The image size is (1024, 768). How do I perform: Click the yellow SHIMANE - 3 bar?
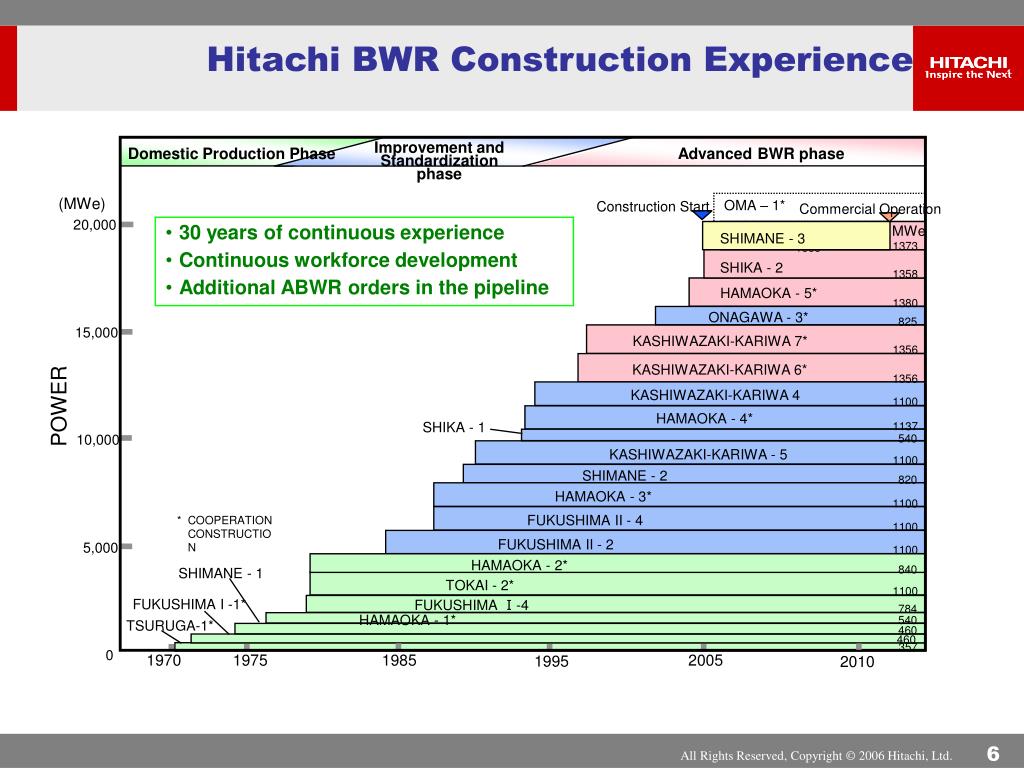point(796,236)
